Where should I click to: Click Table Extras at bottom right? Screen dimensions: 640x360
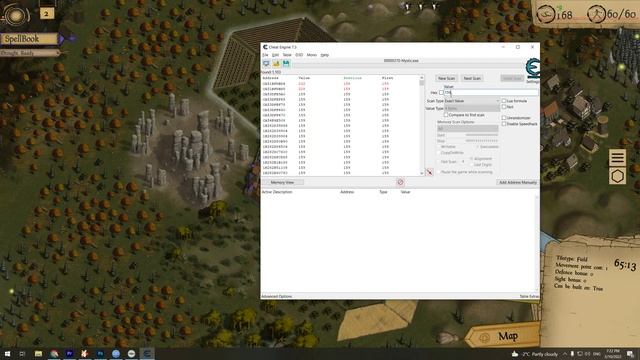(x=529, y=296)
